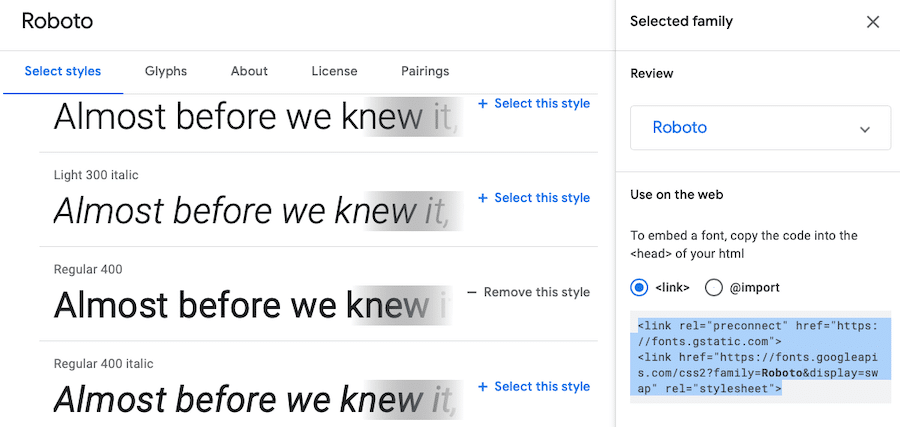This screenshot has height=427, width=900.
Task: Remove the Regular 400 style
Action: pyautogui.click(x=537, y=293)
